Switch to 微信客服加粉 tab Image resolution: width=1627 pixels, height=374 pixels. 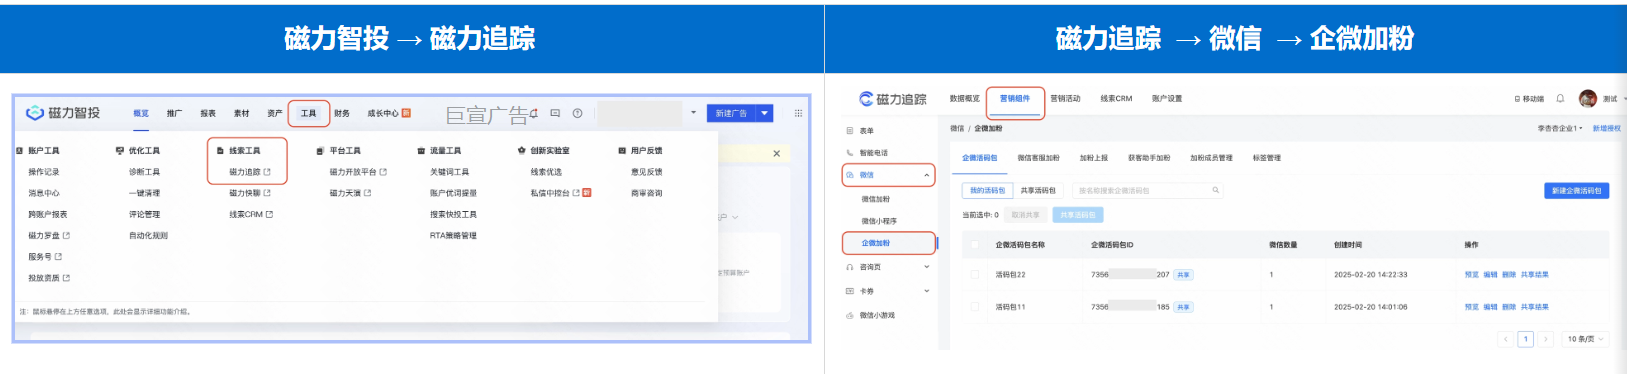pyautogui.click(x=1038, y=158)
